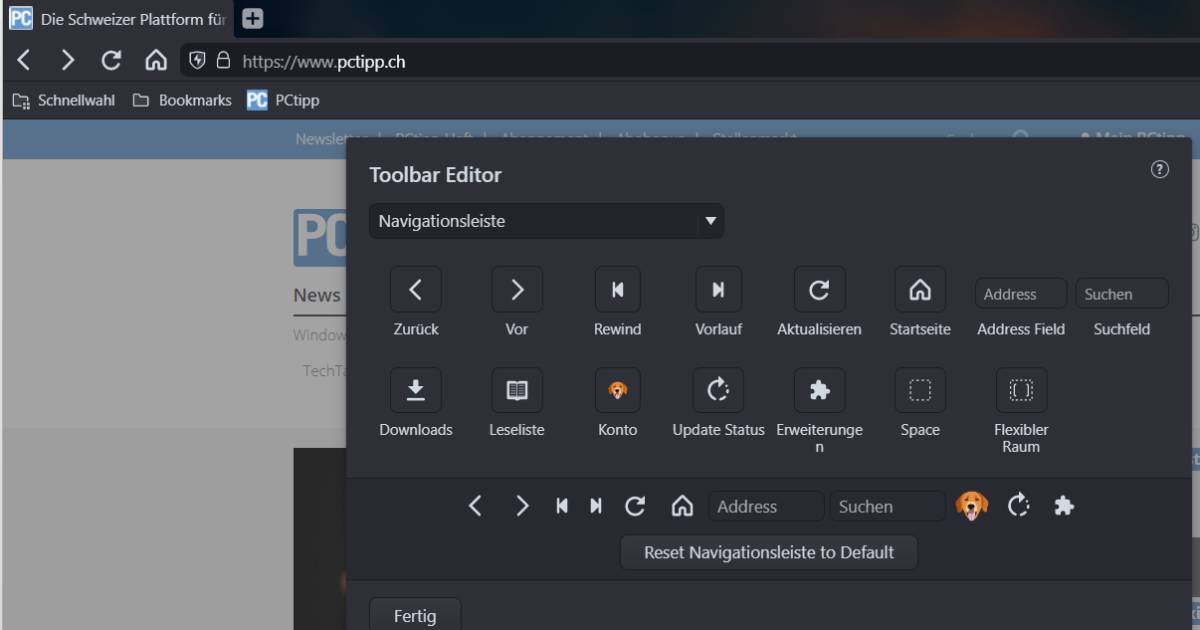Select the Startseite home icon
The height and width of the screenshot is (630, 1200).
coord(920,289)
